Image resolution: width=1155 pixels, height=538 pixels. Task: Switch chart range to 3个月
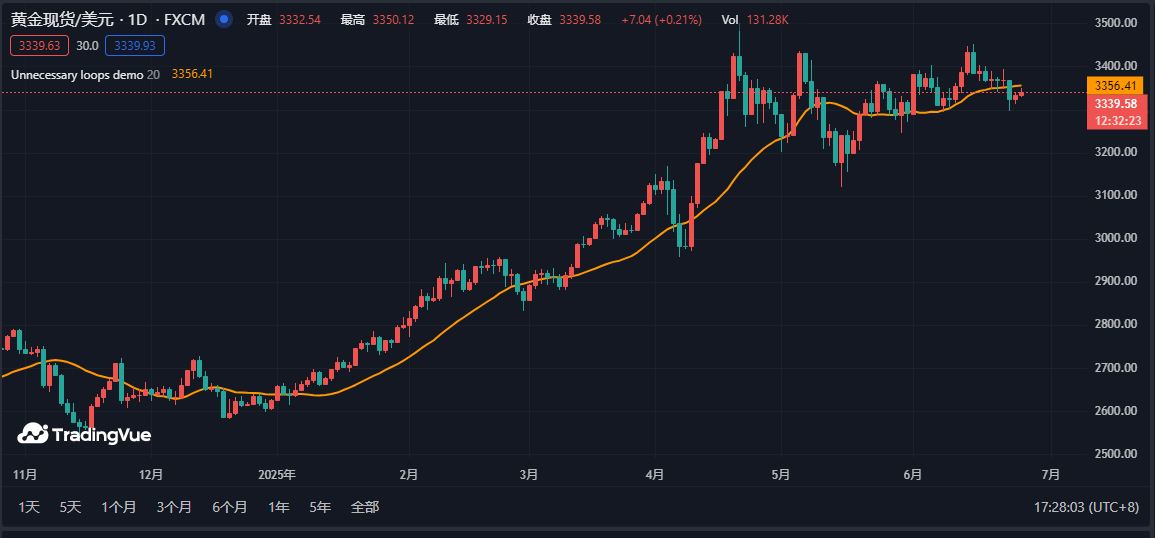[174, 507]
